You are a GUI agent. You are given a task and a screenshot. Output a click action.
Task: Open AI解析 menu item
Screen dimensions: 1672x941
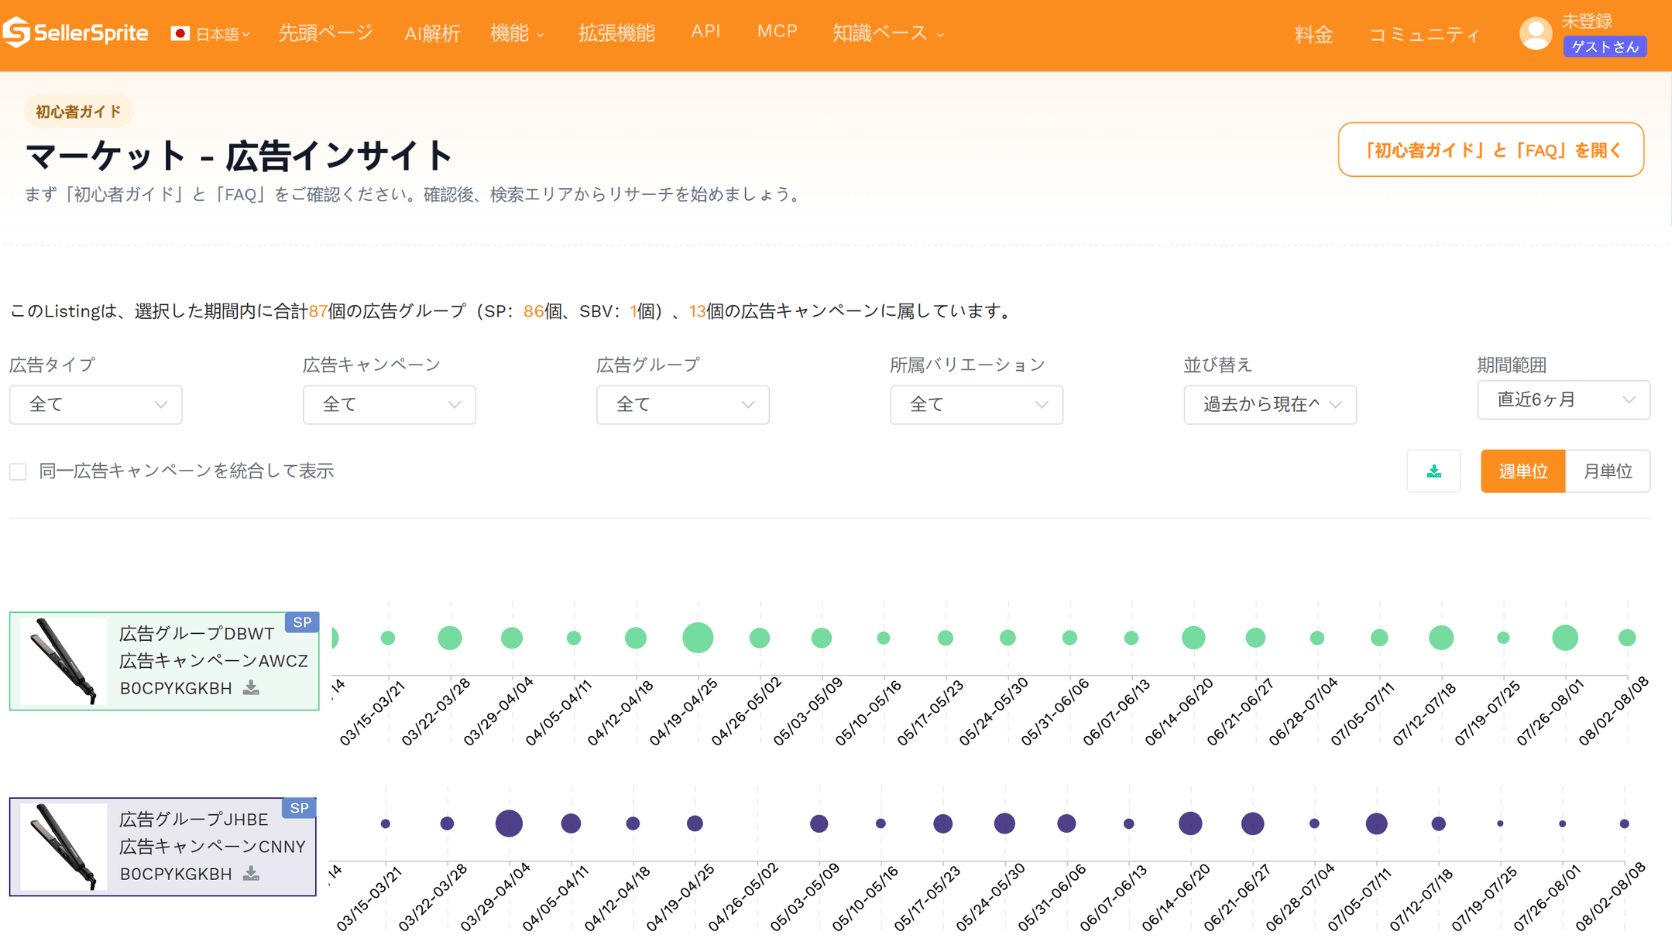432,33
